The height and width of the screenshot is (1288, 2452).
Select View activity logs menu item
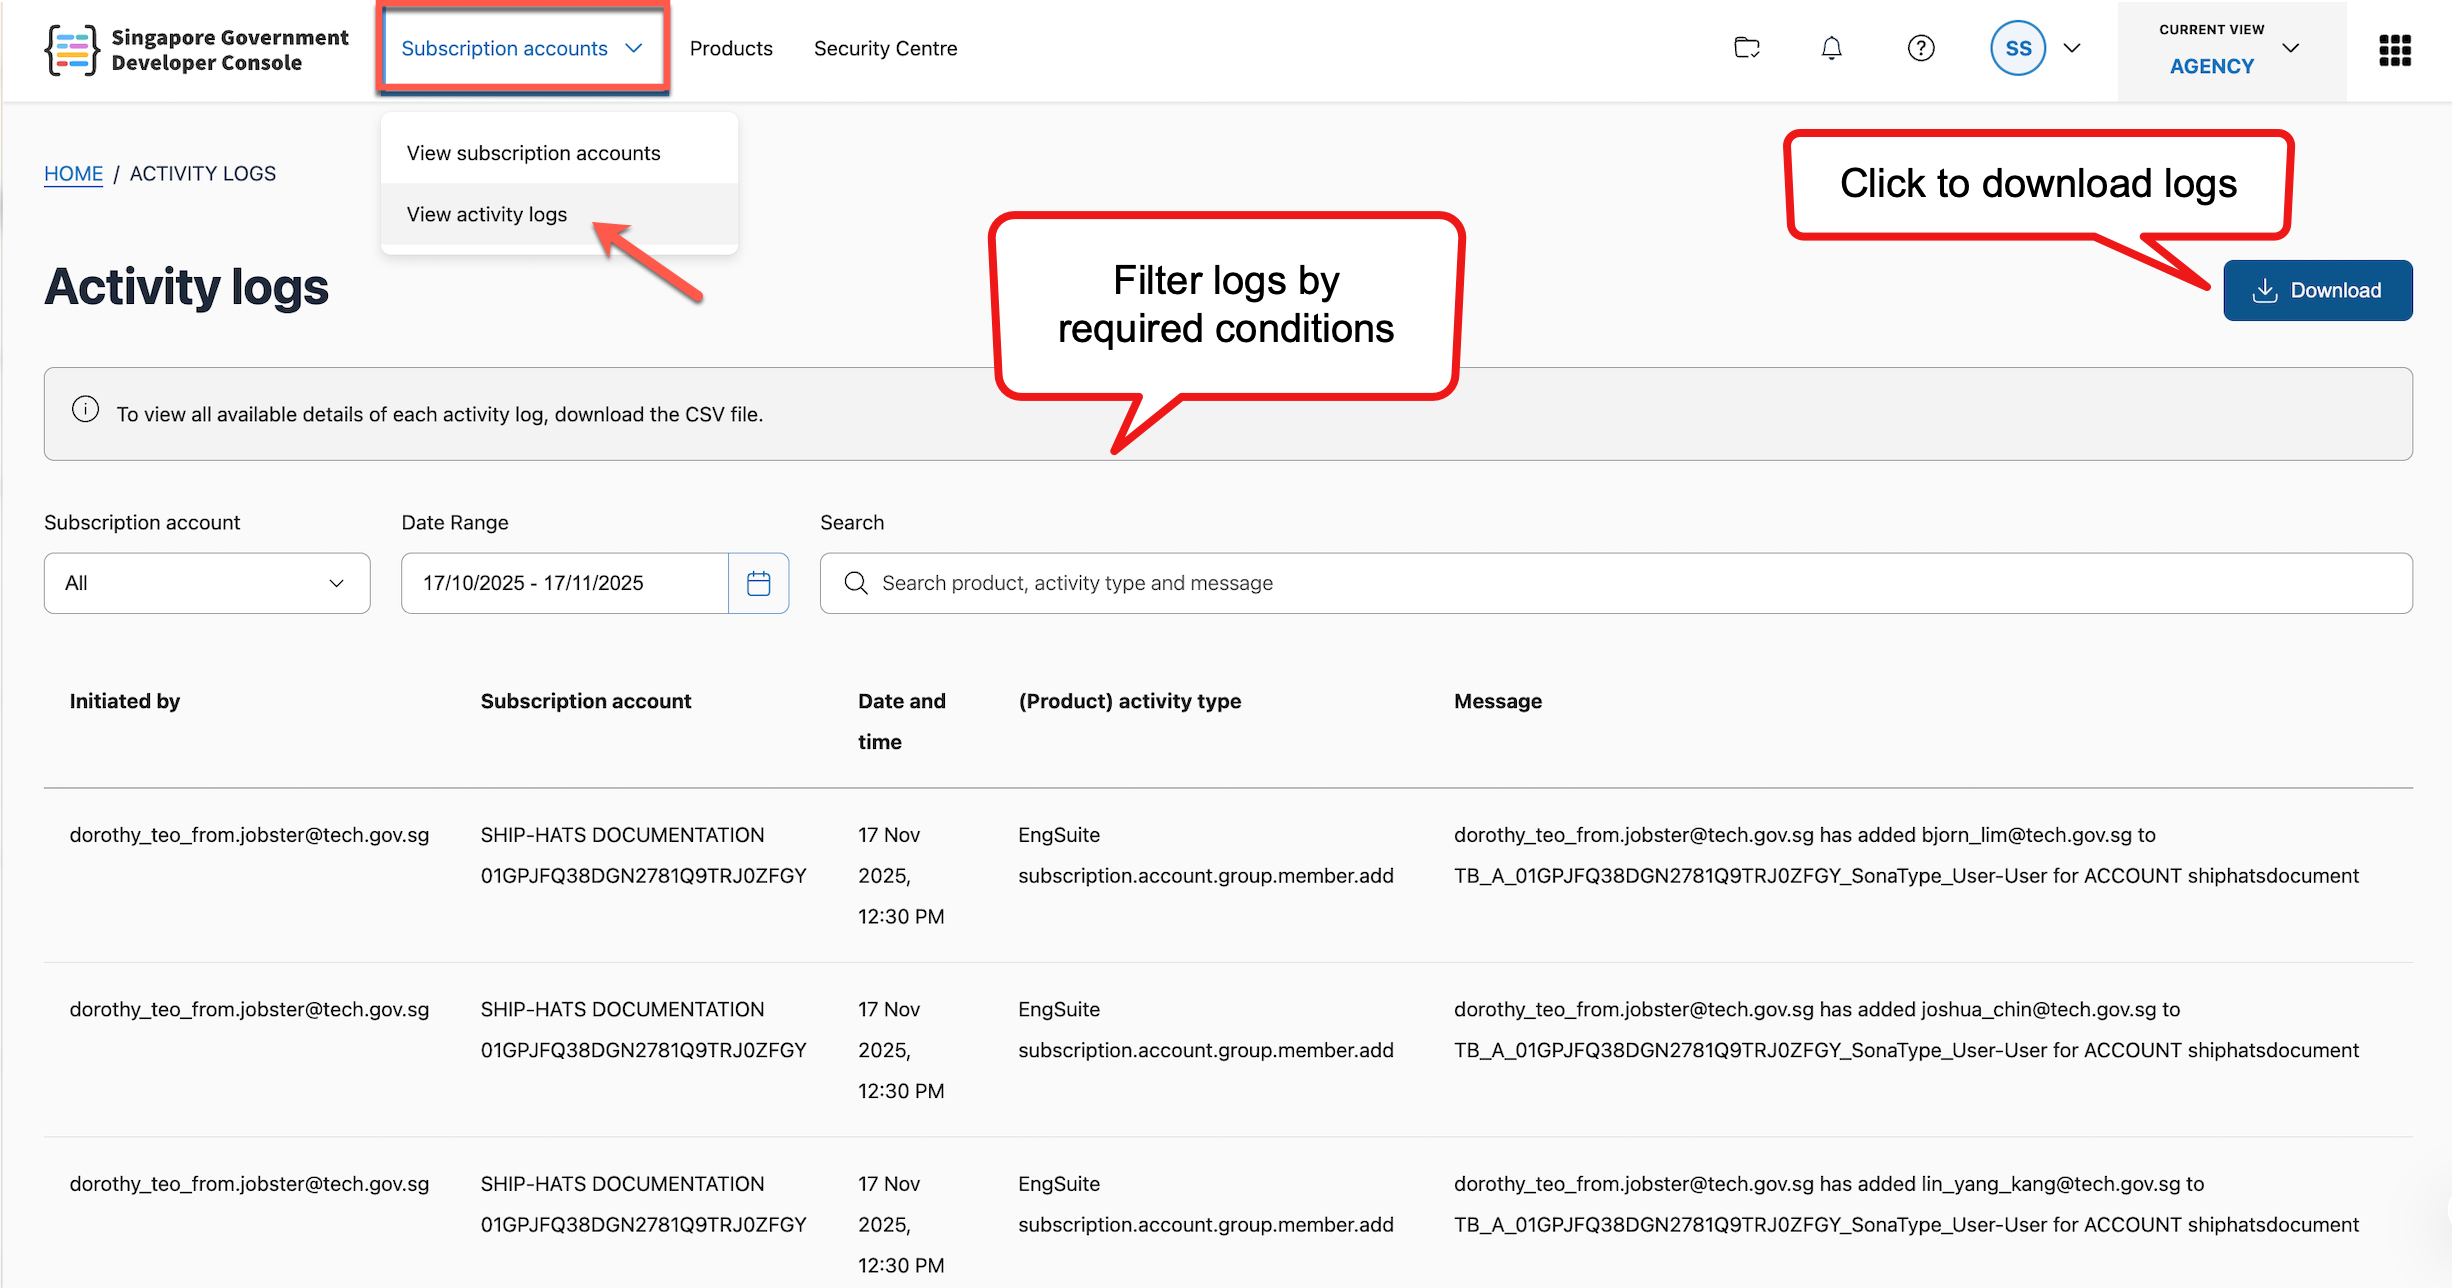[x=487, y=214]
